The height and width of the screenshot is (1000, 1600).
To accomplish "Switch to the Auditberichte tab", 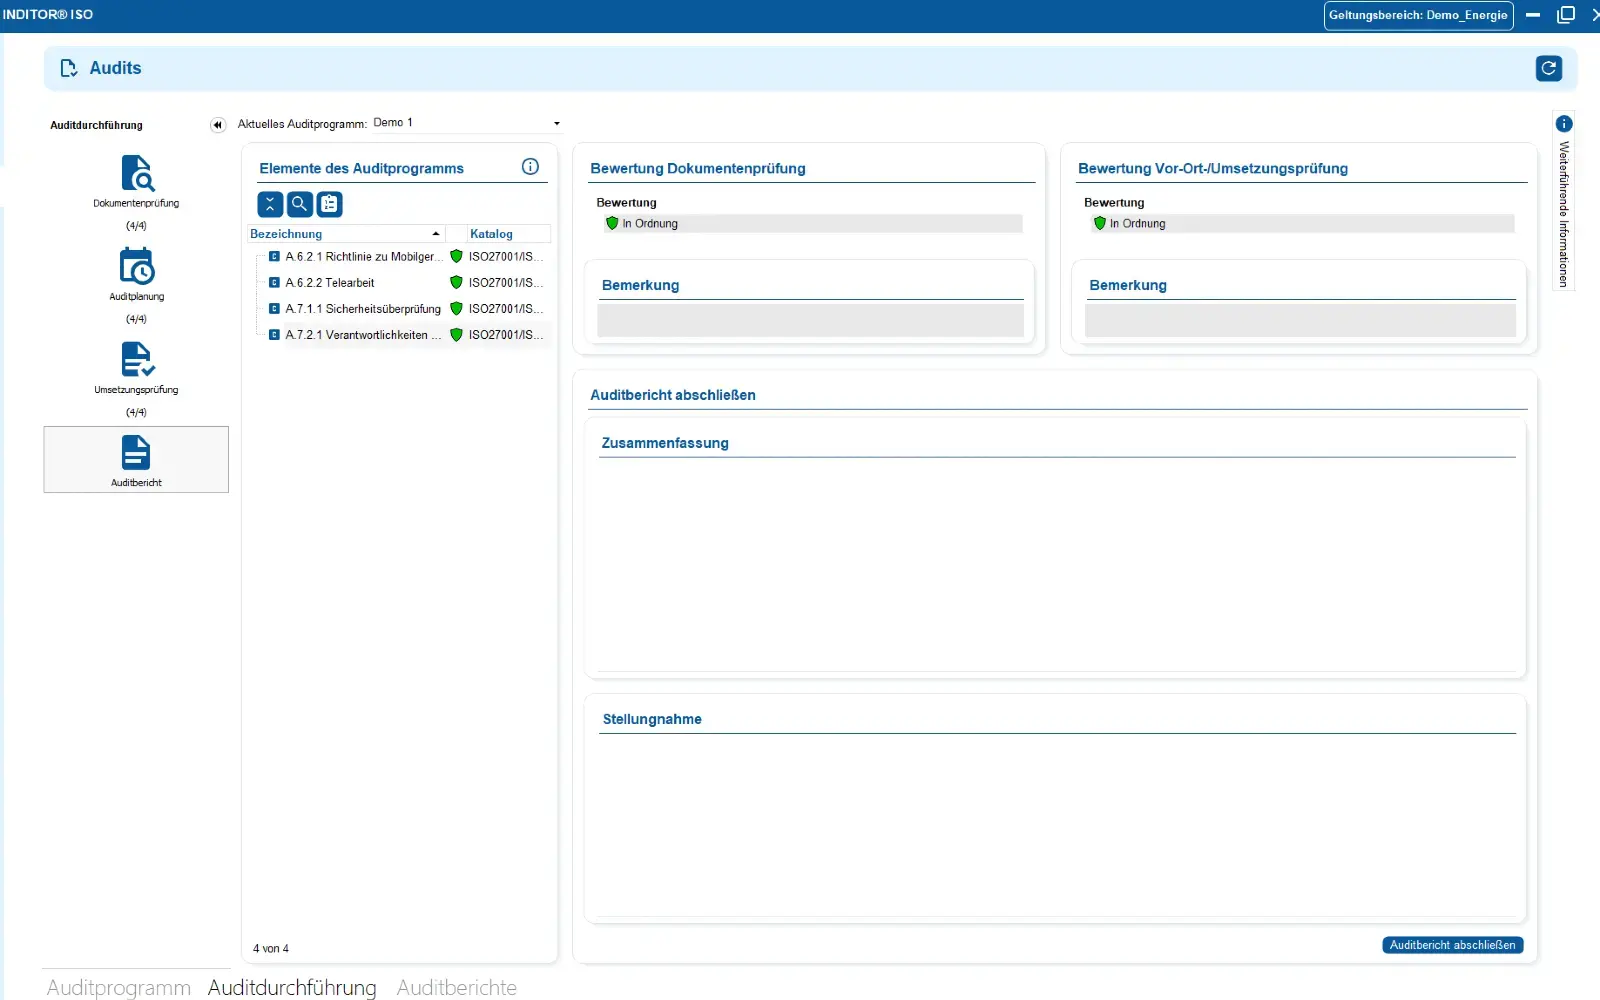I will pos(457,988).
